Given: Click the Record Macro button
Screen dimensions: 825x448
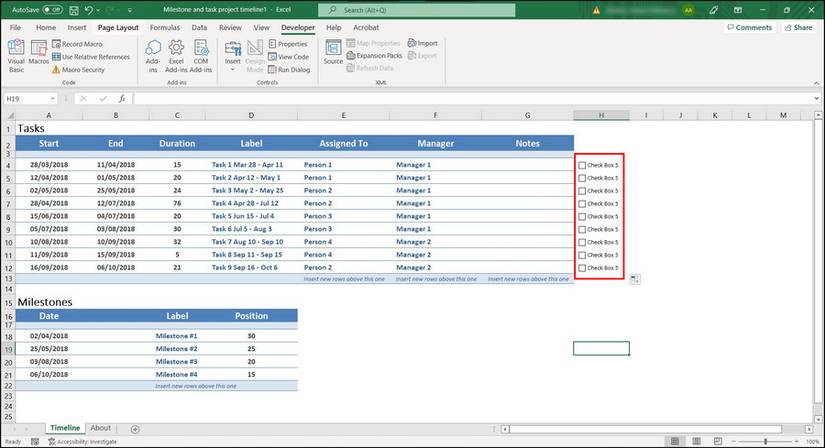Looking at the screenshot, I should coord(82,44).
